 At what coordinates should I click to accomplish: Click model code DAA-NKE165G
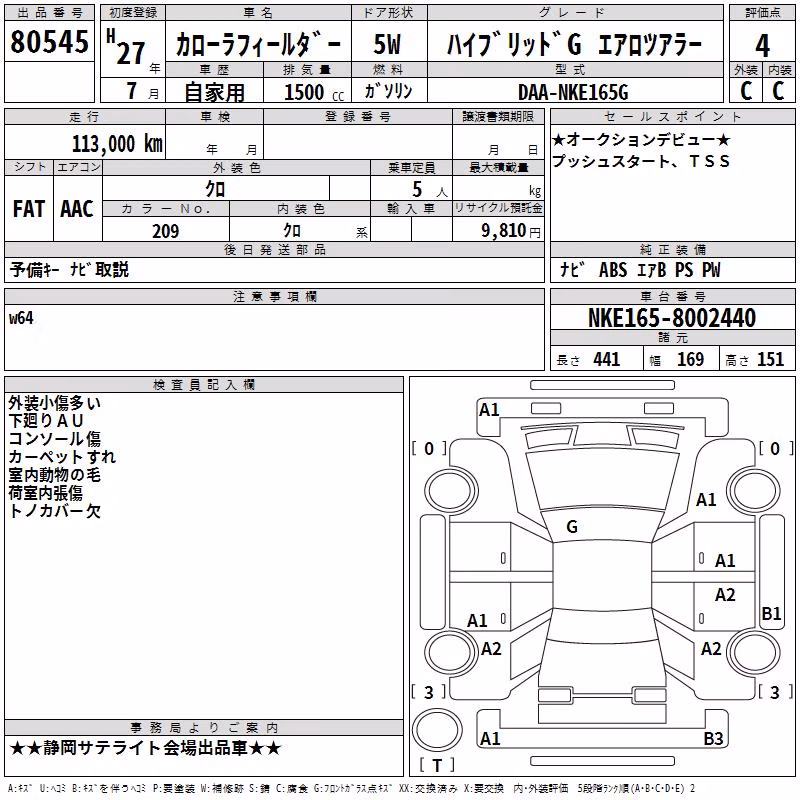[x=573, y=92]
